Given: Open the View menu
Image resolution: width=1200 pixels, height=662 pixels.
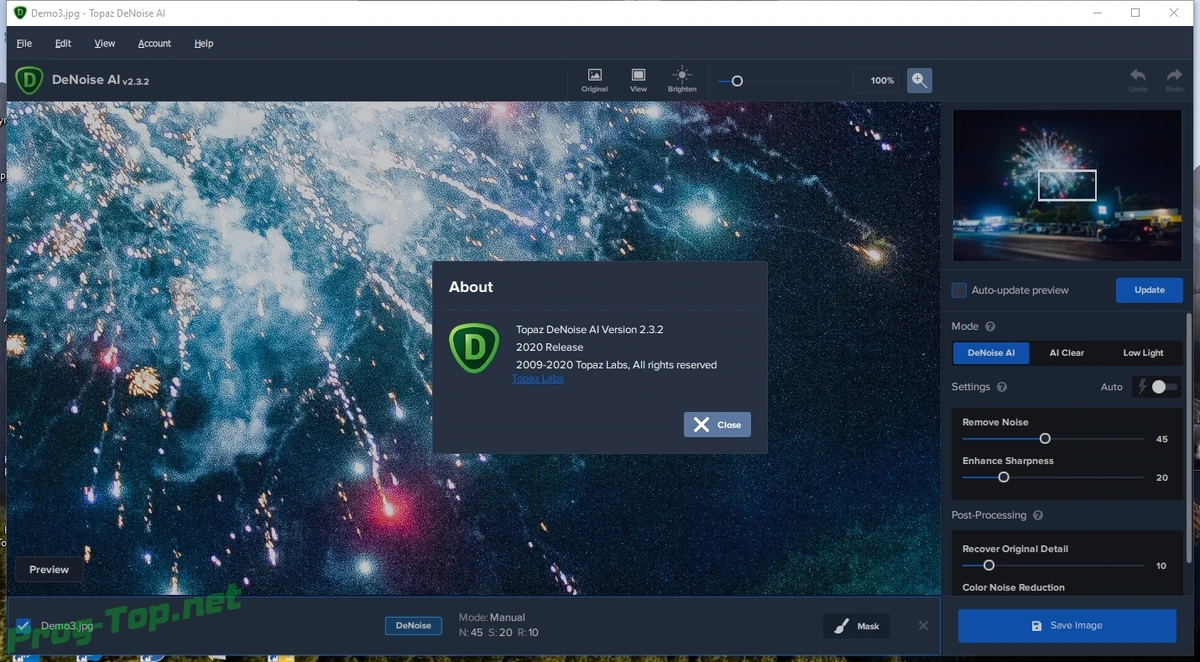Looking at the screenshot, I should (105, 43).
